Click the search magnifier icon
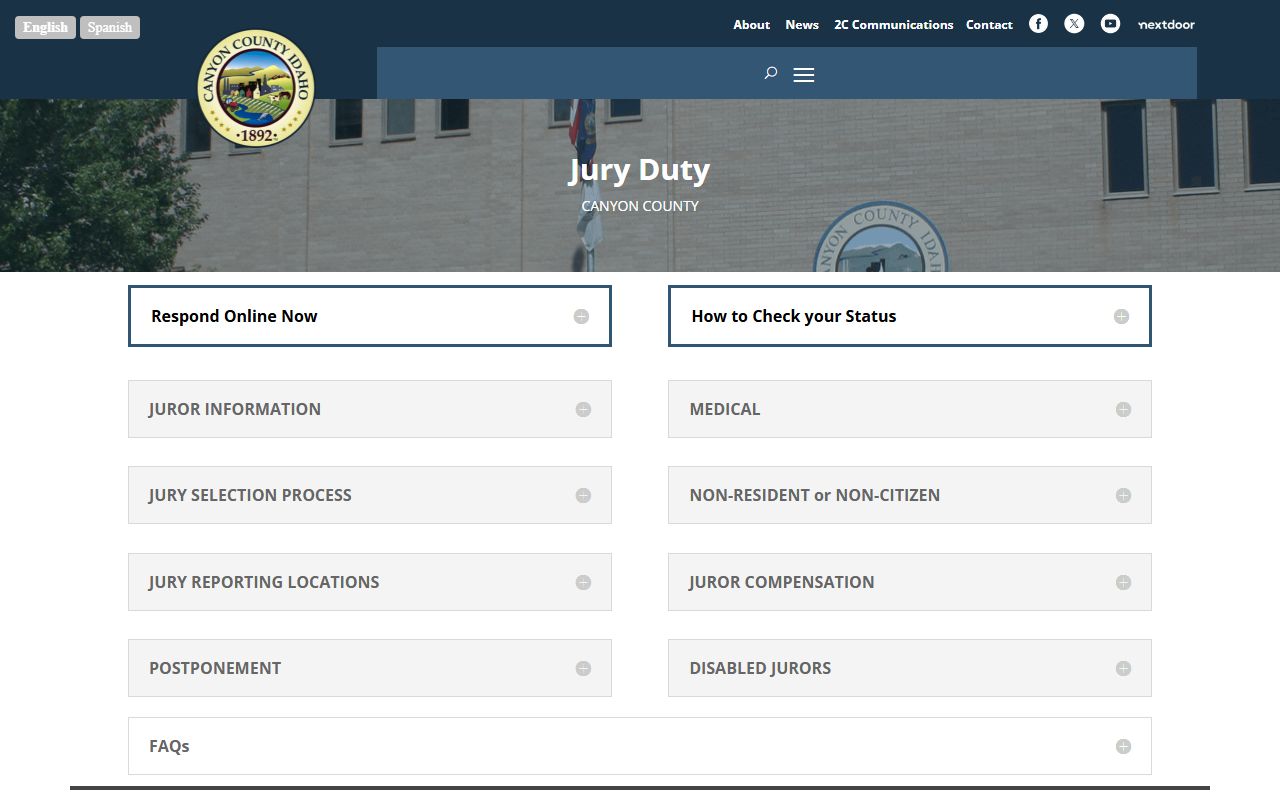This screenshot has height=800, width=1280. (771, 73)
